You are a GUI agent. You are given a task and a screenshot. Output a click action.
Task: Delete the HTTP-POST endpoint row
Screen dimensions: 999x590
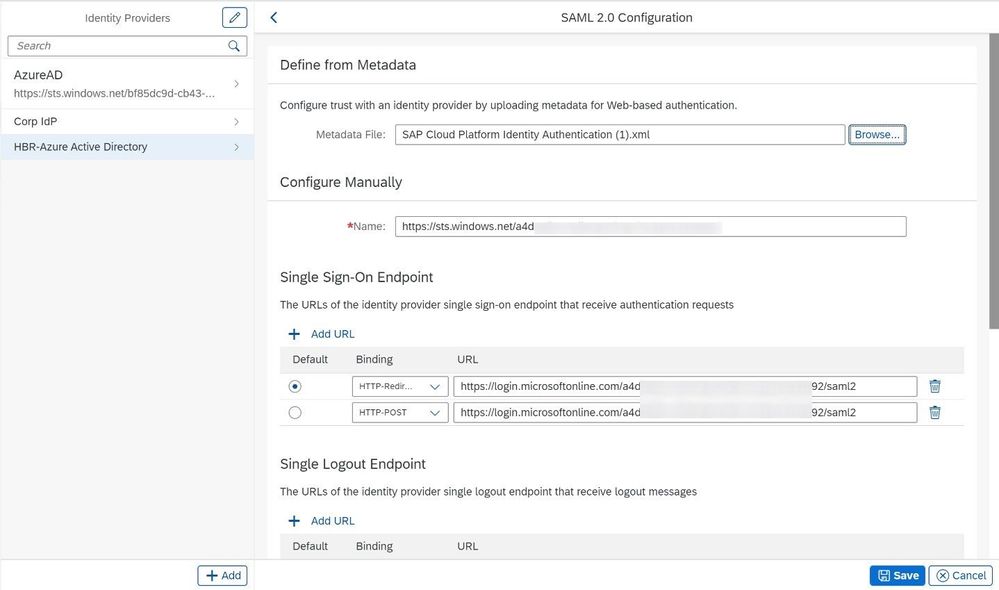(935, 412)
